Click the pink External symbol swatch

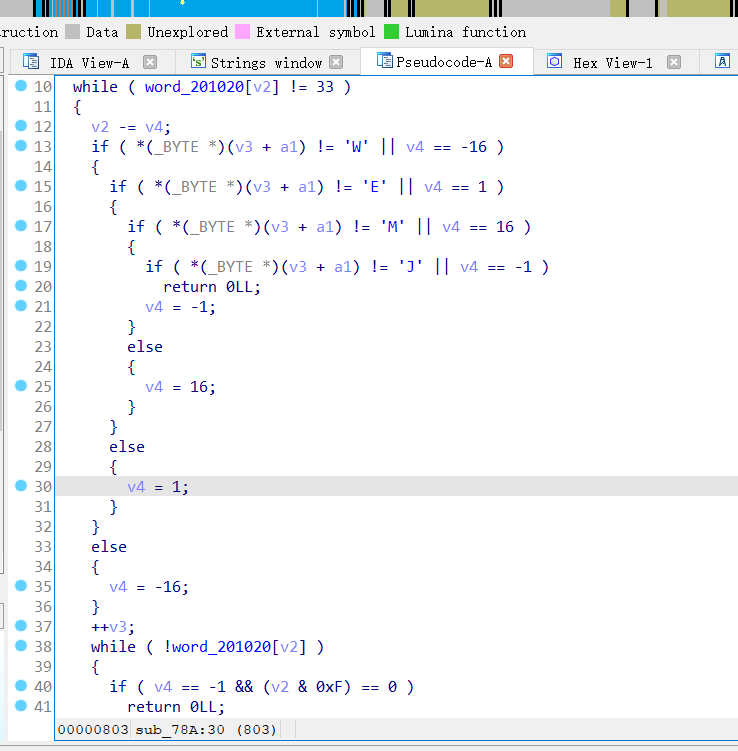click(x=242, y=32)
